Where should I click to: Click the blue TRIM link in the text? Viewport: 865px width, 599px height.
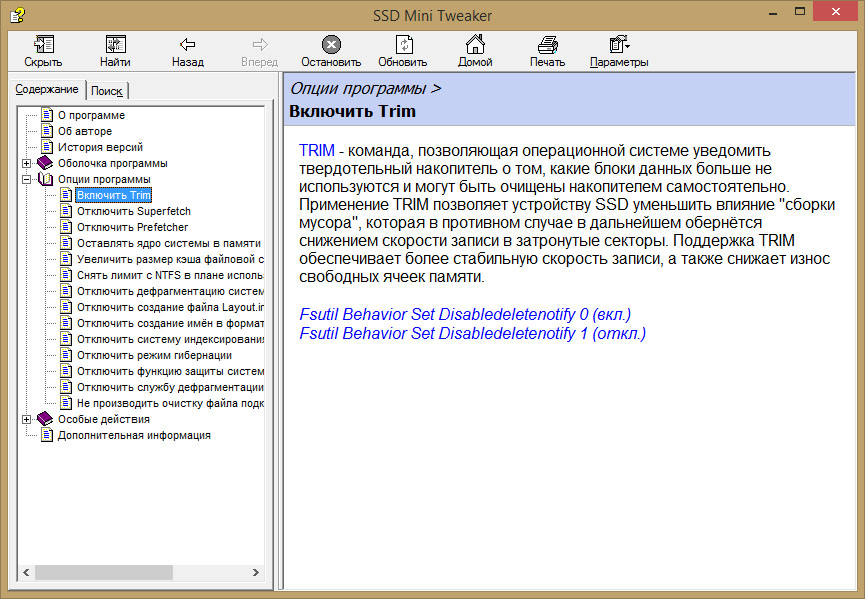click(x=316, y=150)
